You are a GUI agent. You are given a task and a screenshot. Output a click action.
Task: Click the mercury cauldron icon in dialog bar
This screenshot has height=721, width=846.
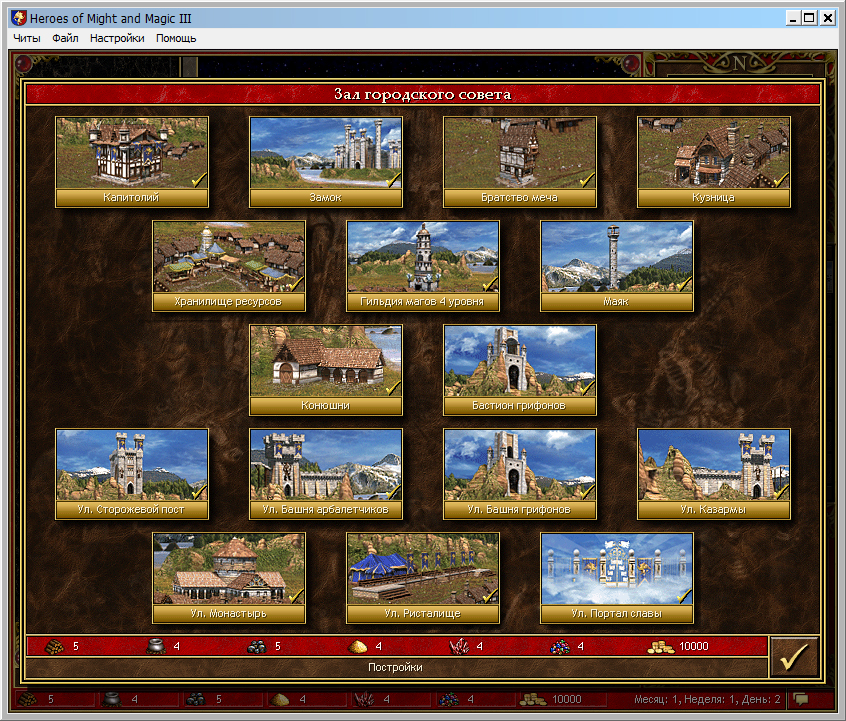coord(156,646)
